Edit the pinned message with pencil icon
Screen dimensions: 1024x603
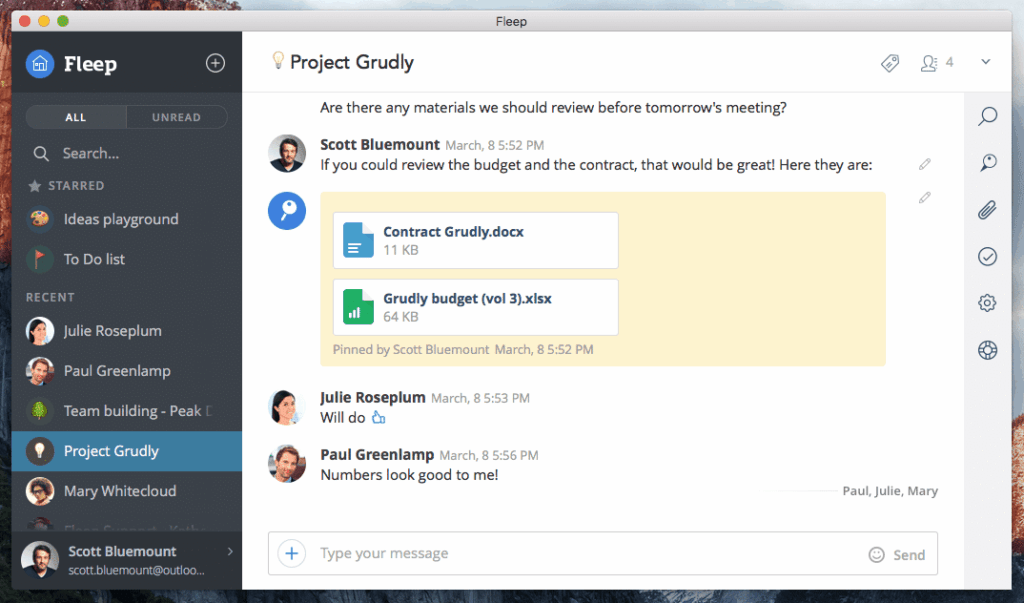pyautogui.click(x=925, y=197)
